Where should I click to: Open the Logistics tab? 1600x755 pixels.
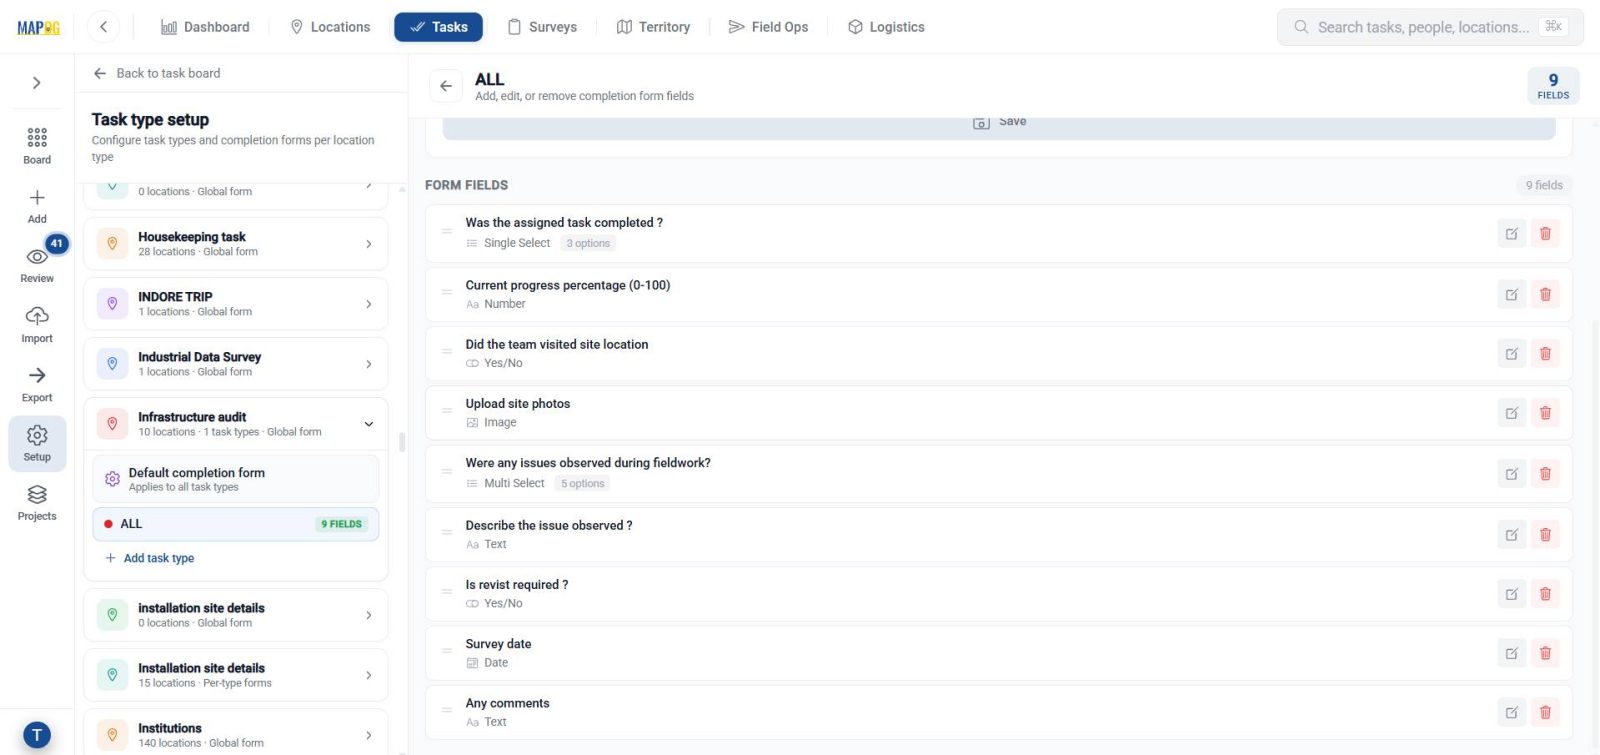pos(886,27)
